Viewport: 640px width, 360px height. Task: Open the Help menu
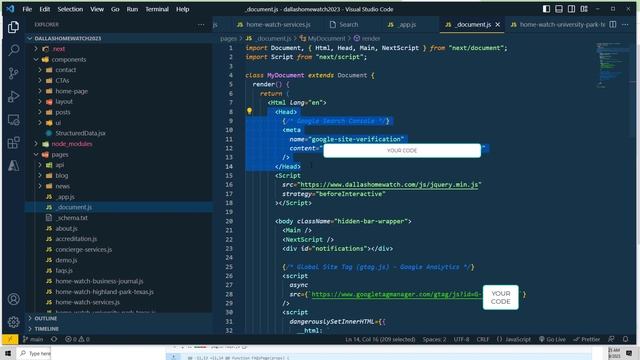tap(182, 9)
